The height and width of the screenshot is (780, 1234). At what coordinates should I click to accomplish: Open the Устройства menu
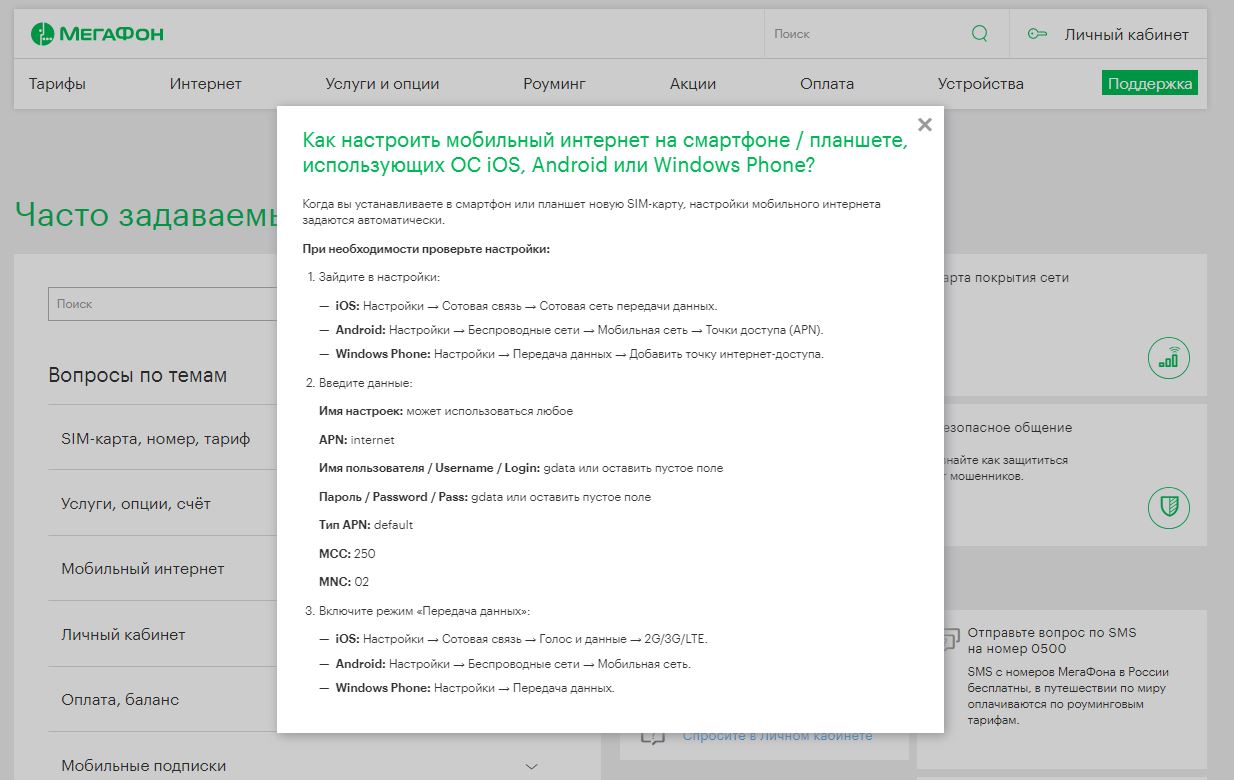[x=980, y=84]
